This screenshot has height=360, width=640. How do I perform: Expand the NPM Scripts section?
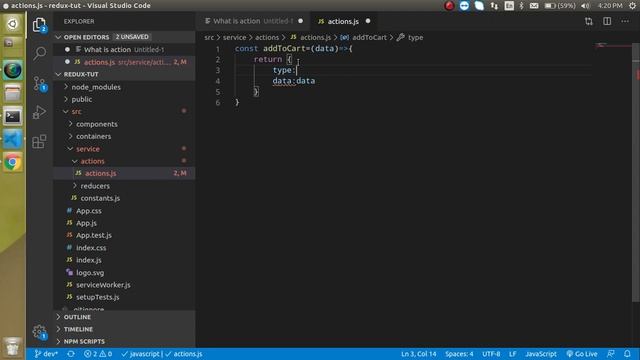point(124,342)
